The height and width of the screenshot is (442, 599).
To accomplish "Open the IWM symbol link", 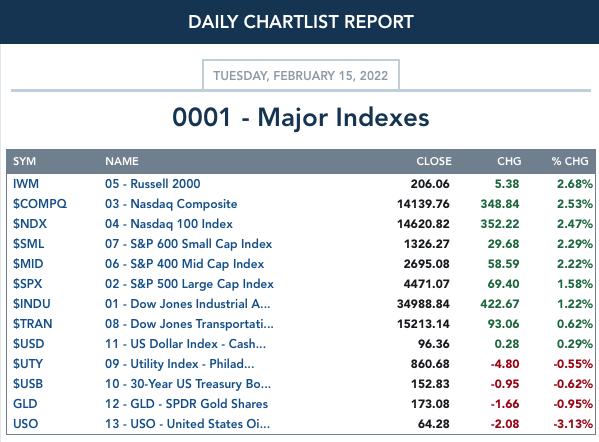I will pyautogui.click(x=26, y=184).
